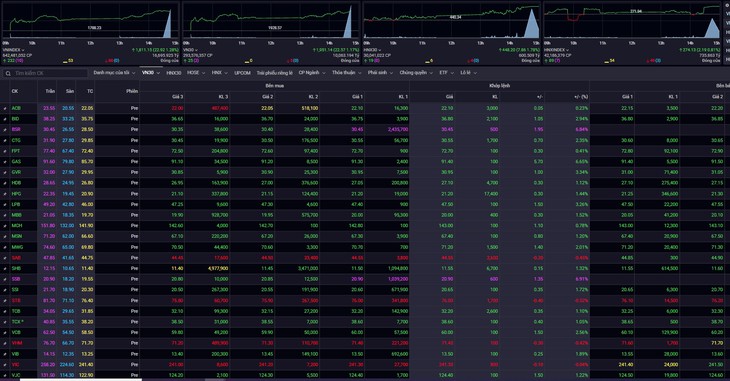Pin the GAS stock row

[x=5, y=162]
